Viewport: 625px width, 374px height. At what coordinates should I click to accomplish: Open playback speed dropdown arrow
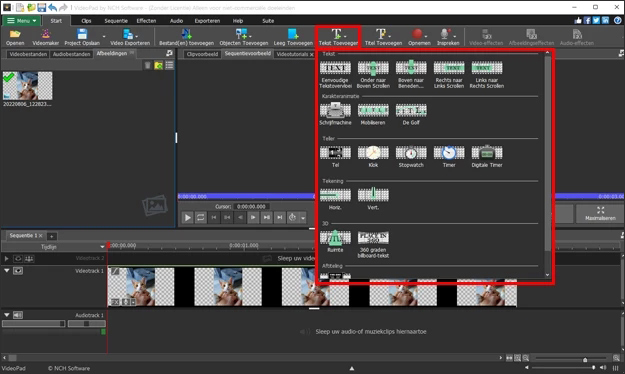(x=303, y=218)
